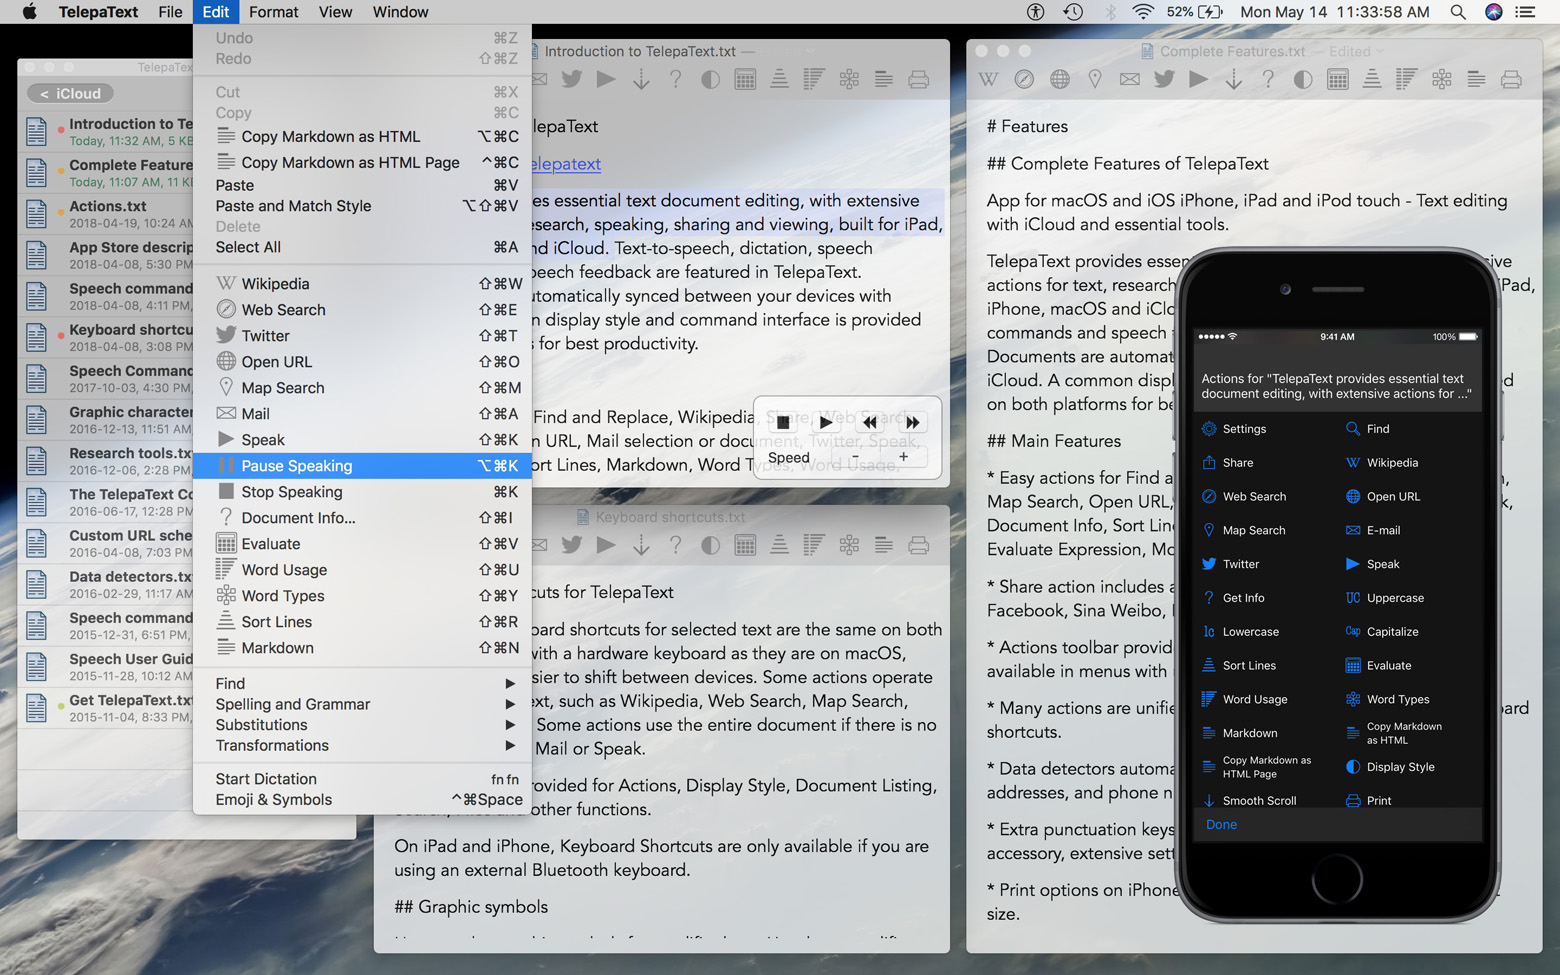The width and height of the screenshot is (1560, 975).
Task: Click Word Types icon in Keyboard shortcuts window toolbar
Action: click(849, 545)
